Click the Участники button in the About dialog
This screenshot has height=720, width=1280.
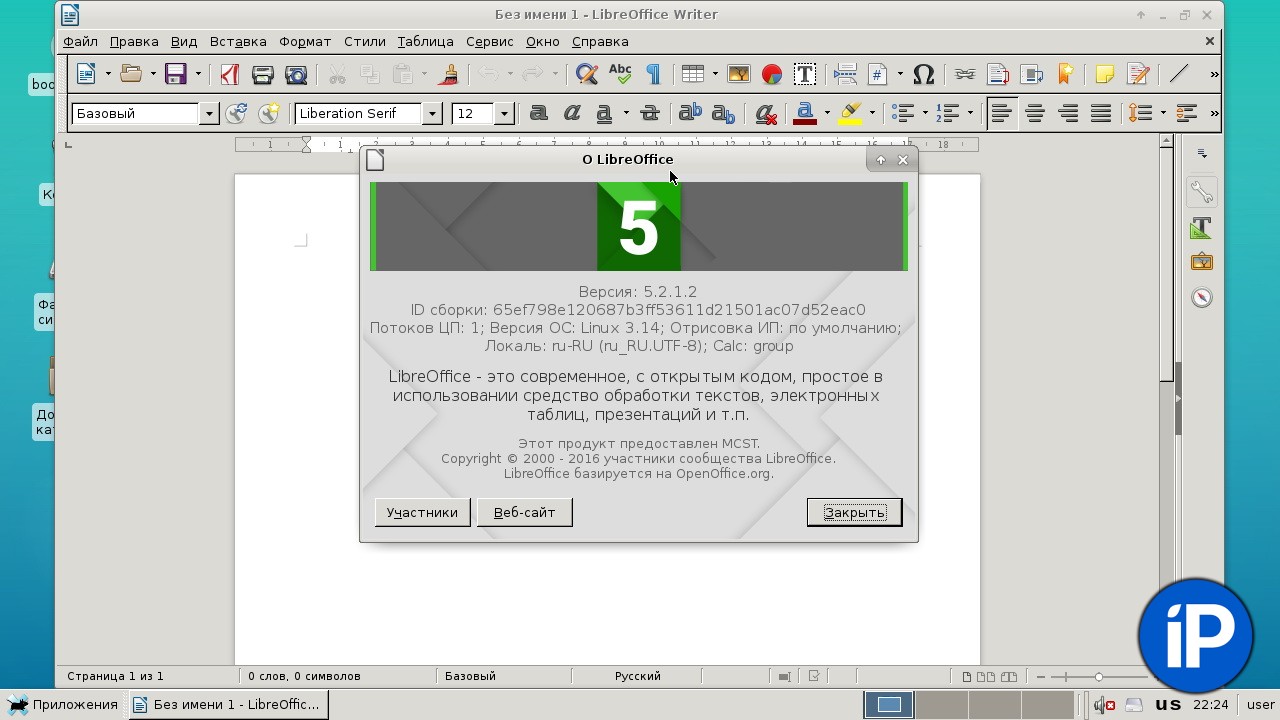coord(422,512)
